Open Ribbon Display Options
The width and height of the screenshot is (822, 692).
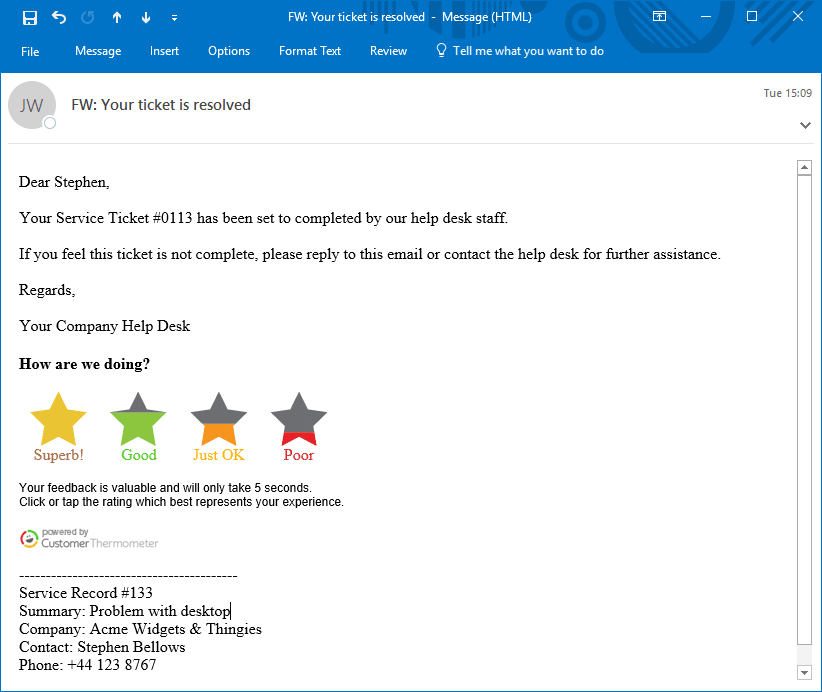[x=659, y=17]
